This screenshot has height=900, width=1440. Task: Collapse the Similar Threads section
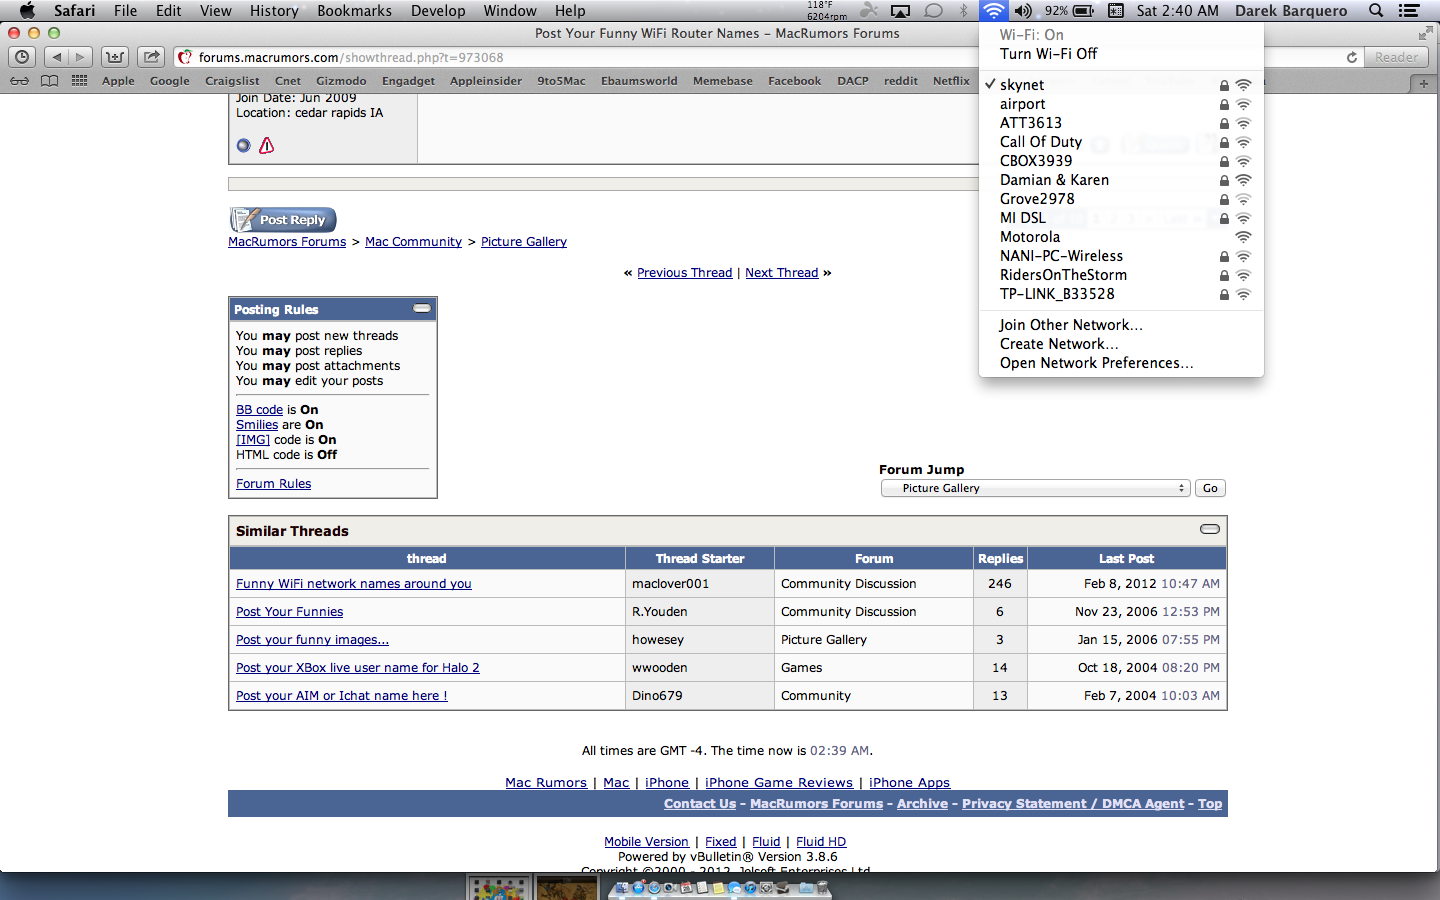[x=1210, y=529]
